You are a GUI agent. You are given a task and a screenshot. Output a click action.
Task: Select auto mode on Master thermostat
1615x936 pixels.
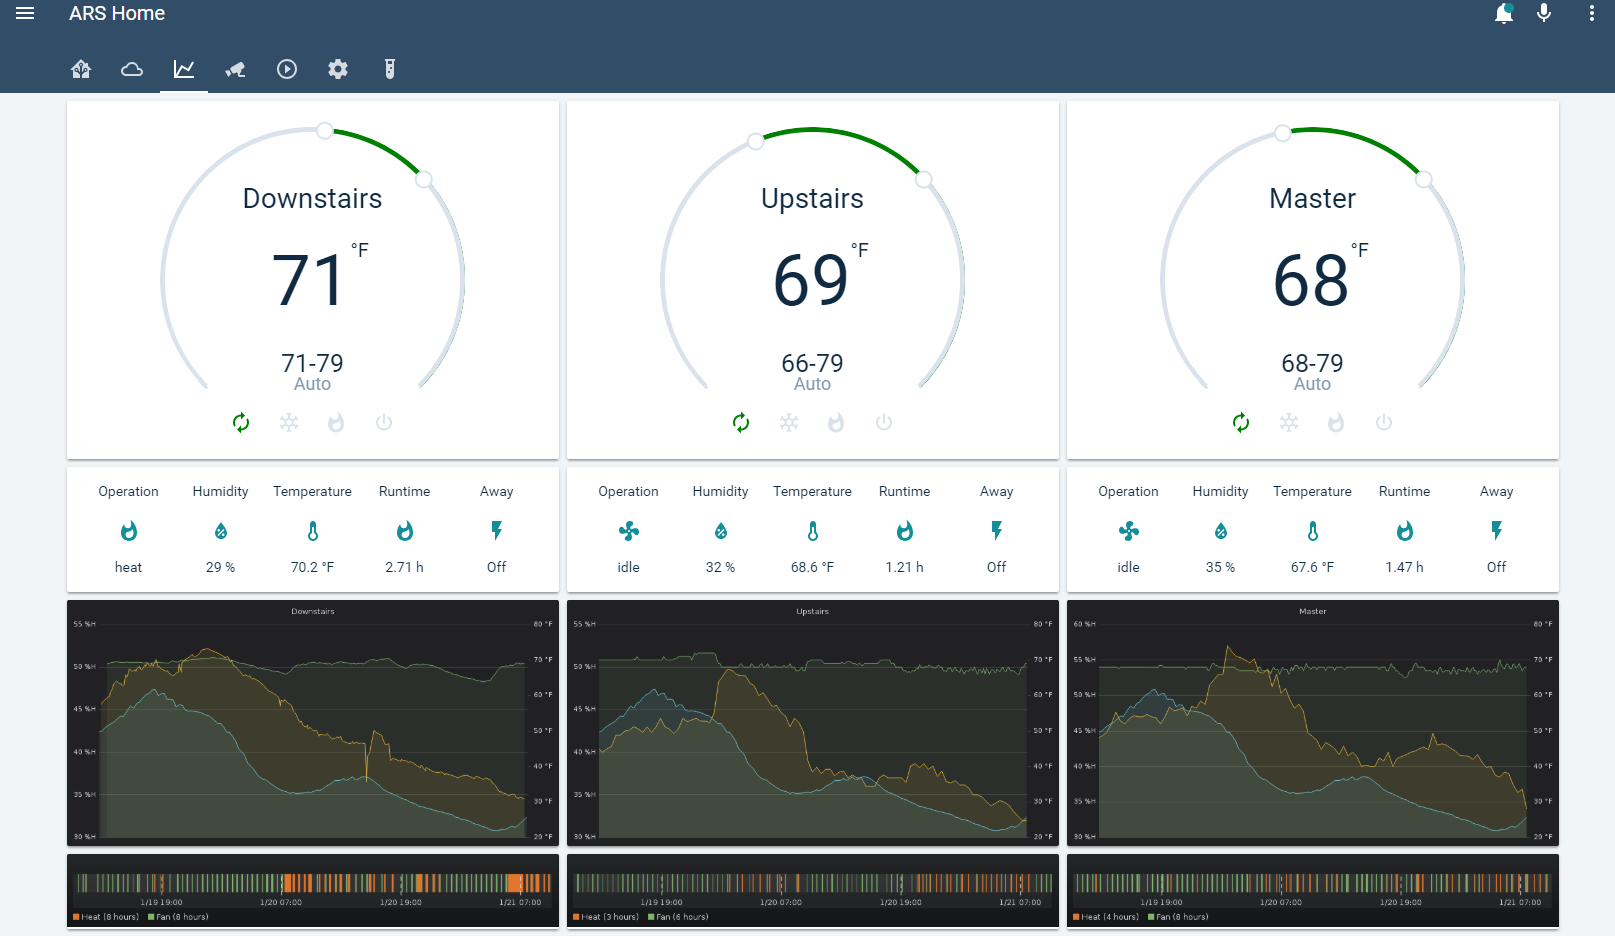pos(1240,422)
